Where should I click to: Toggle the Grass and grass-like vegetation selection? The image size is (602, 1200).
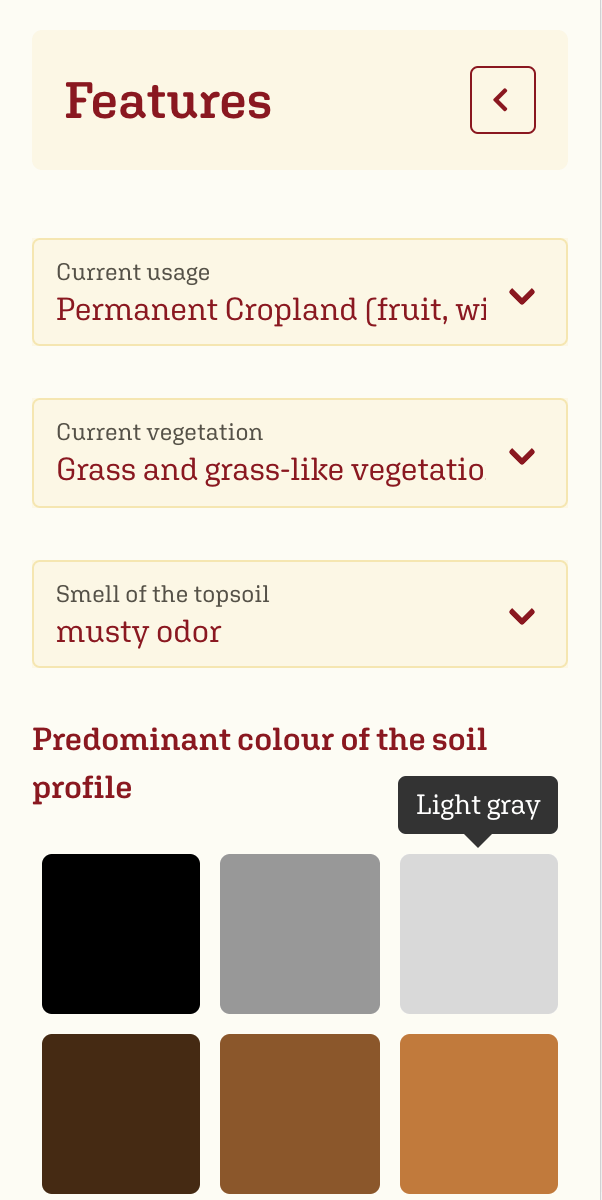270,469
